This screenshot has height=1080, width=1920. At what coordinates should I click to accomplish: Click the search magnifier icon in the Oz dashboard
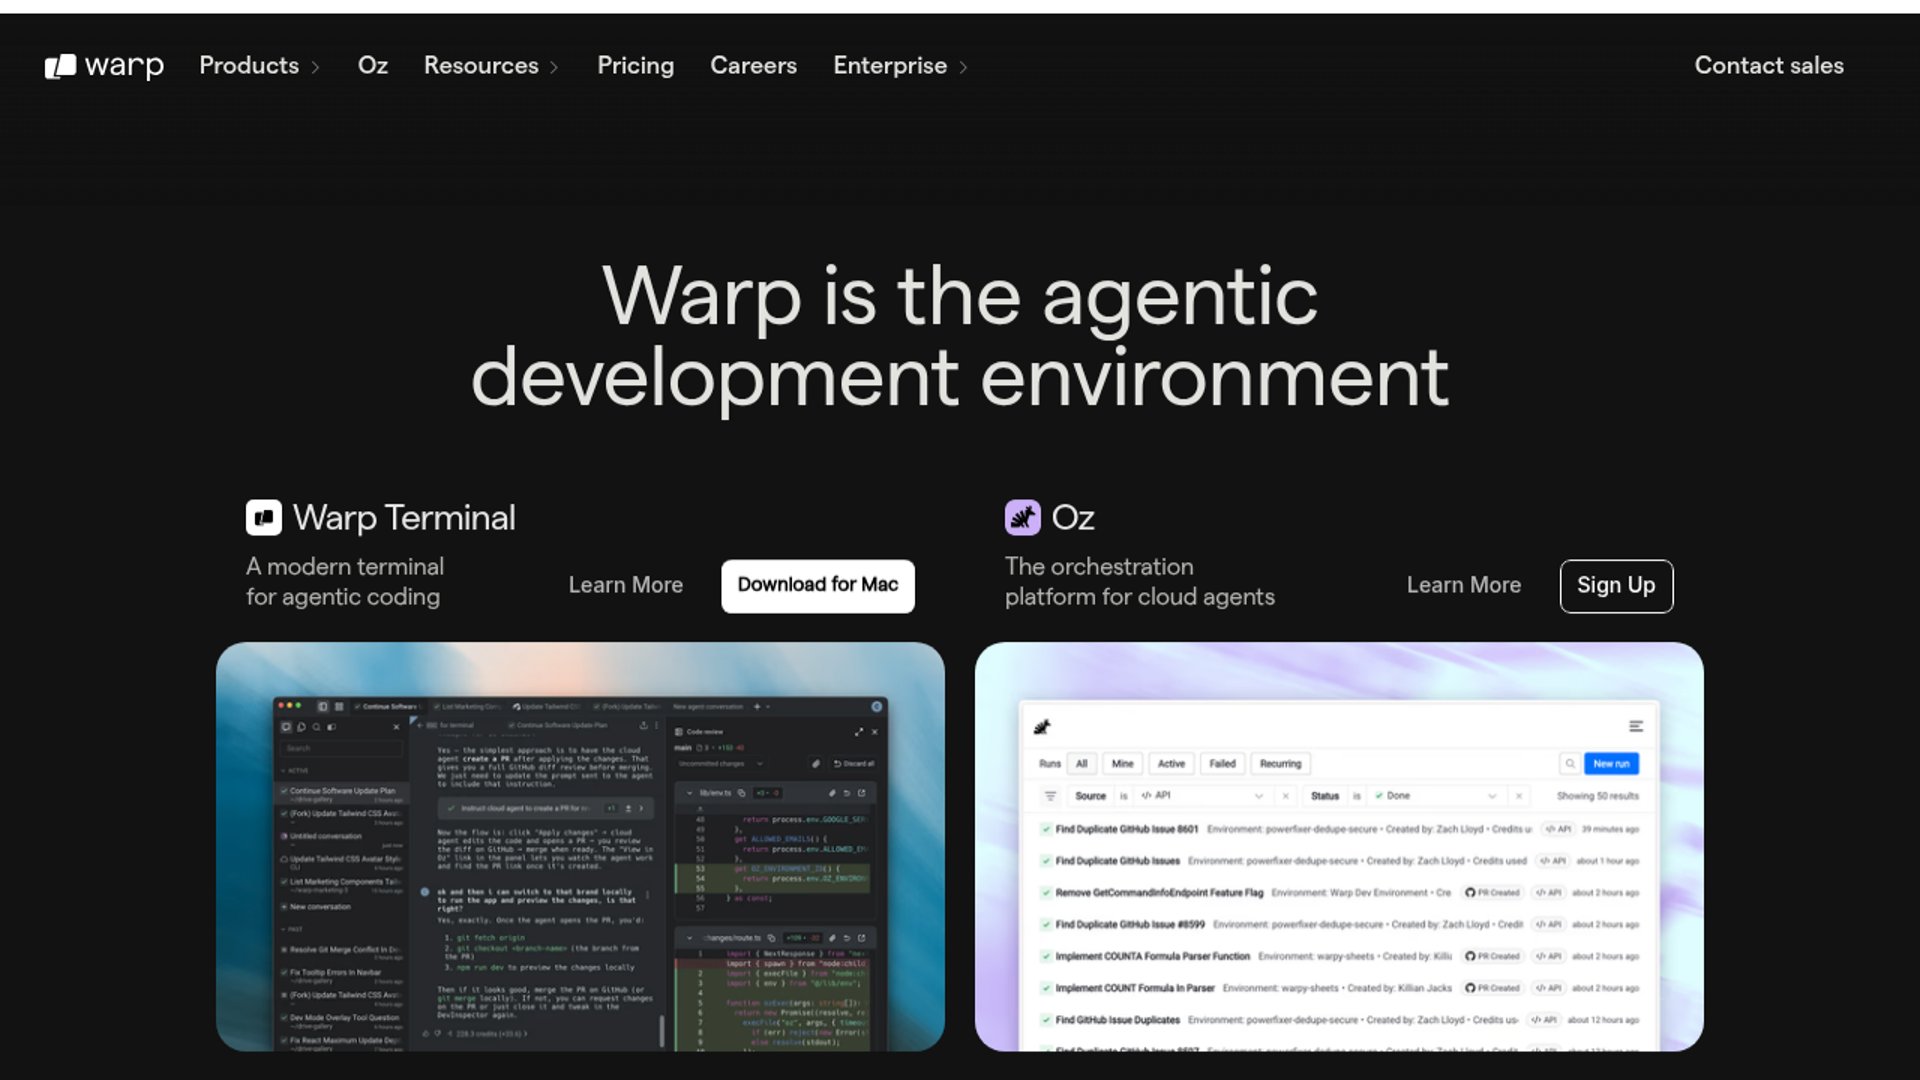point(1570,764)
